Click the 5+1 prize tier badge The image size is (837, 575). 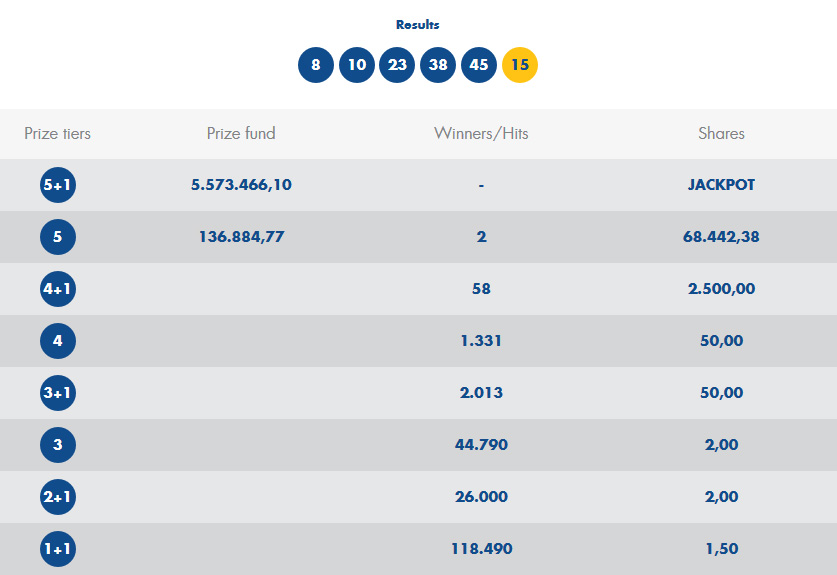[x=58, y=185]
